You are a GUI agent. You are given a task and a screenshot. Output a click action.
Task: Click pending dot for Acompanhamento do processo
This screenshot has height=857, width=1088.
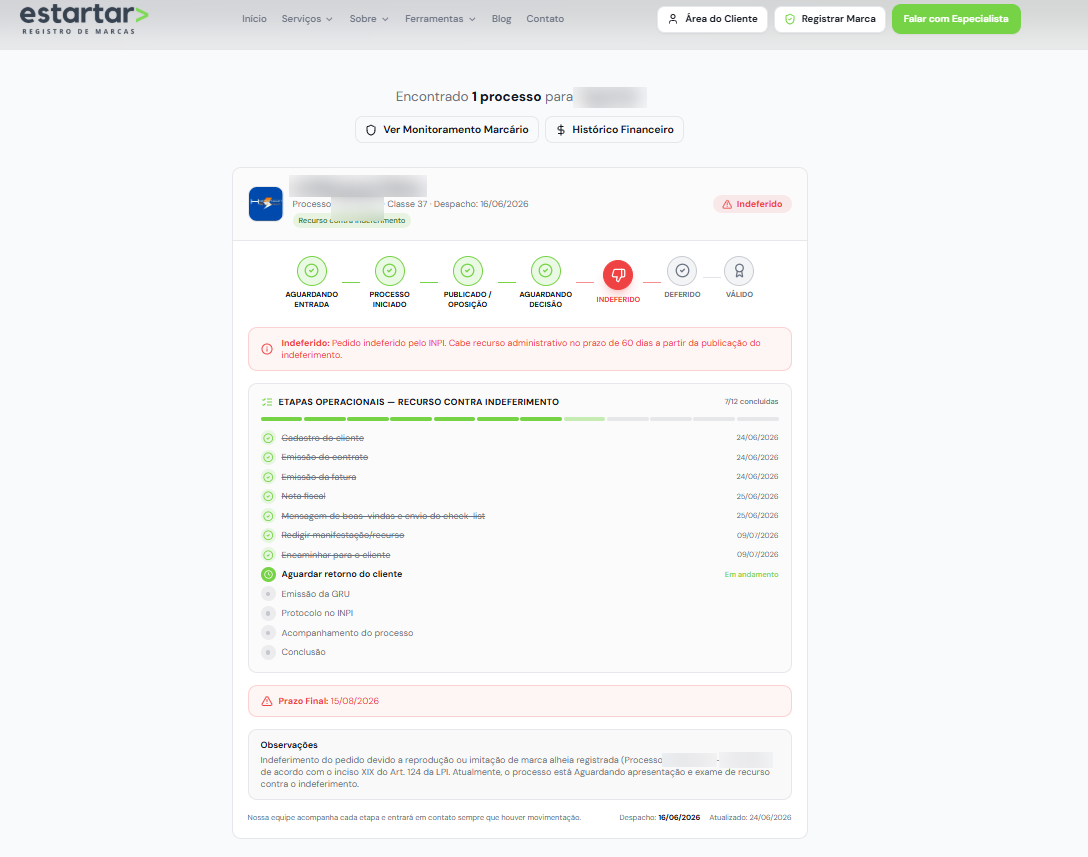point(268,633)
